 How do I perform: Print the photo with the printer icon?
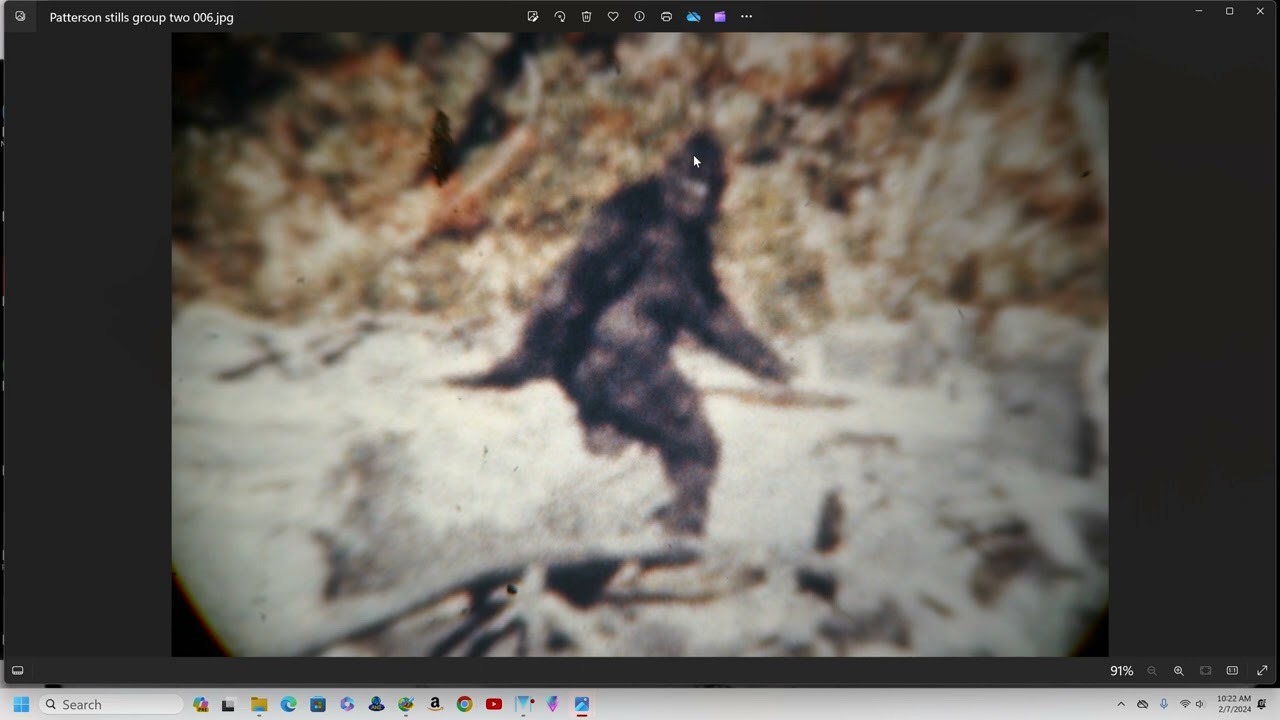tap(666, 16)
